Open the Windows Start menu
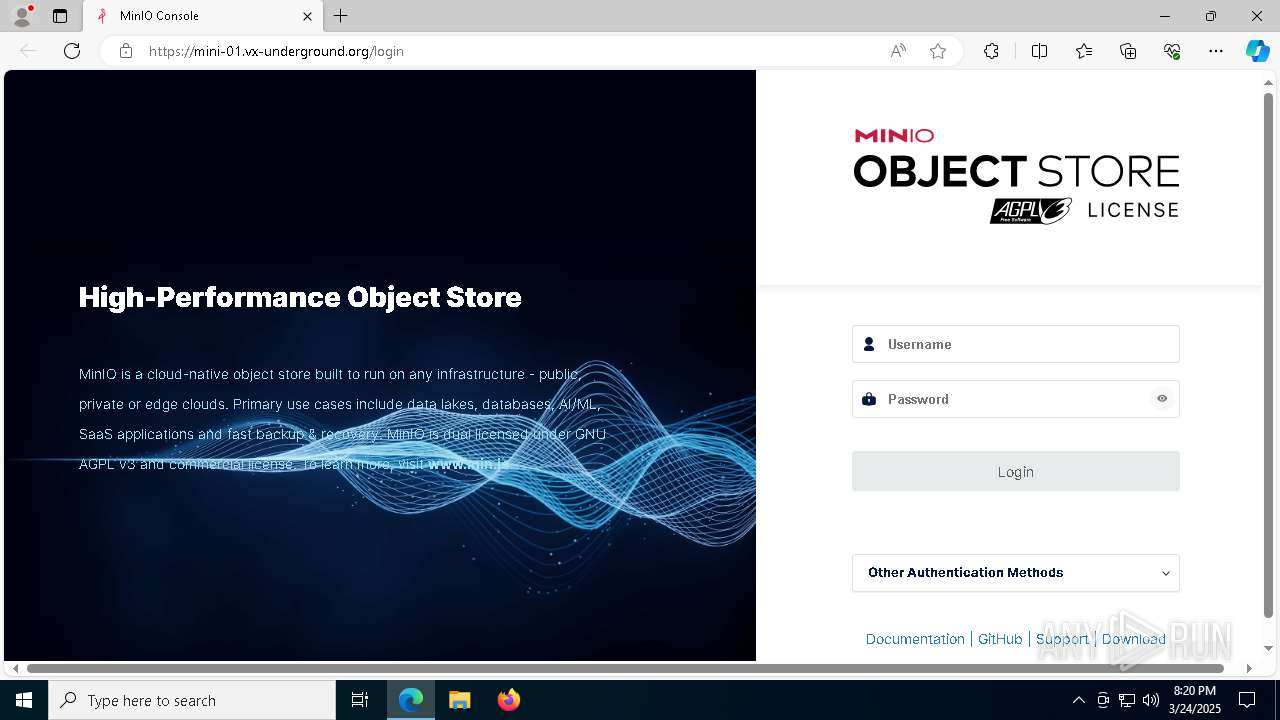The width and height of the screenshot is (1280, 720). pos(24,700)
